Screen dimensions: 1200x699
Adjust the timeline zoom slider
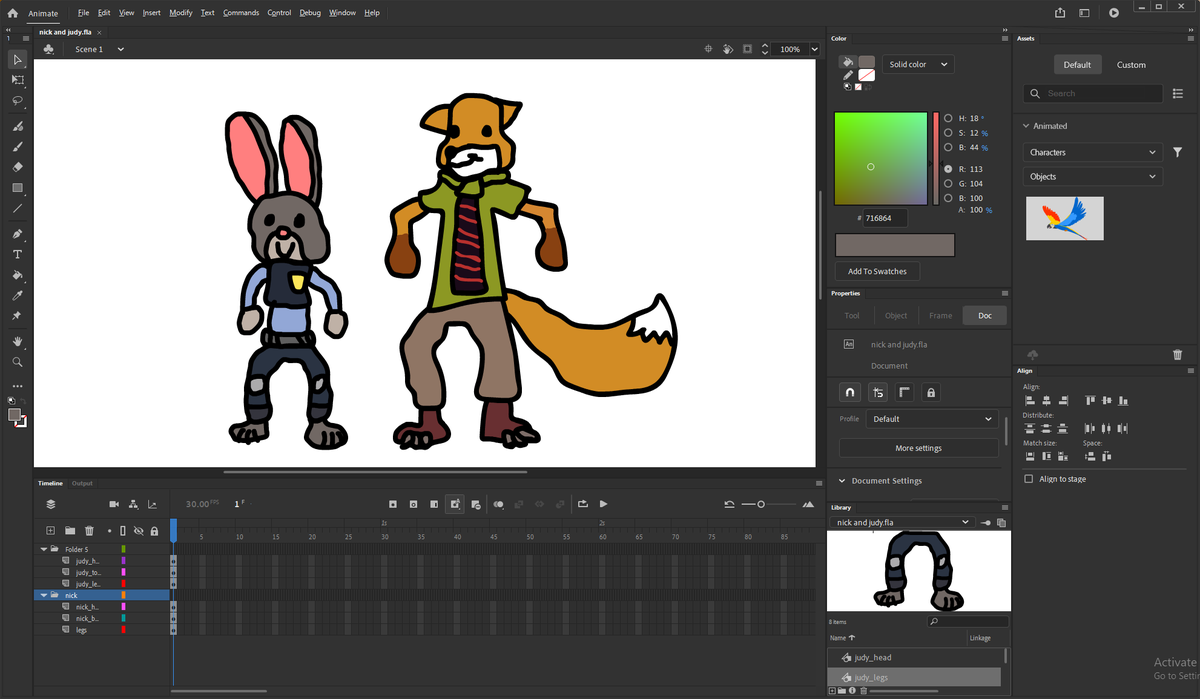click(761, 504)
